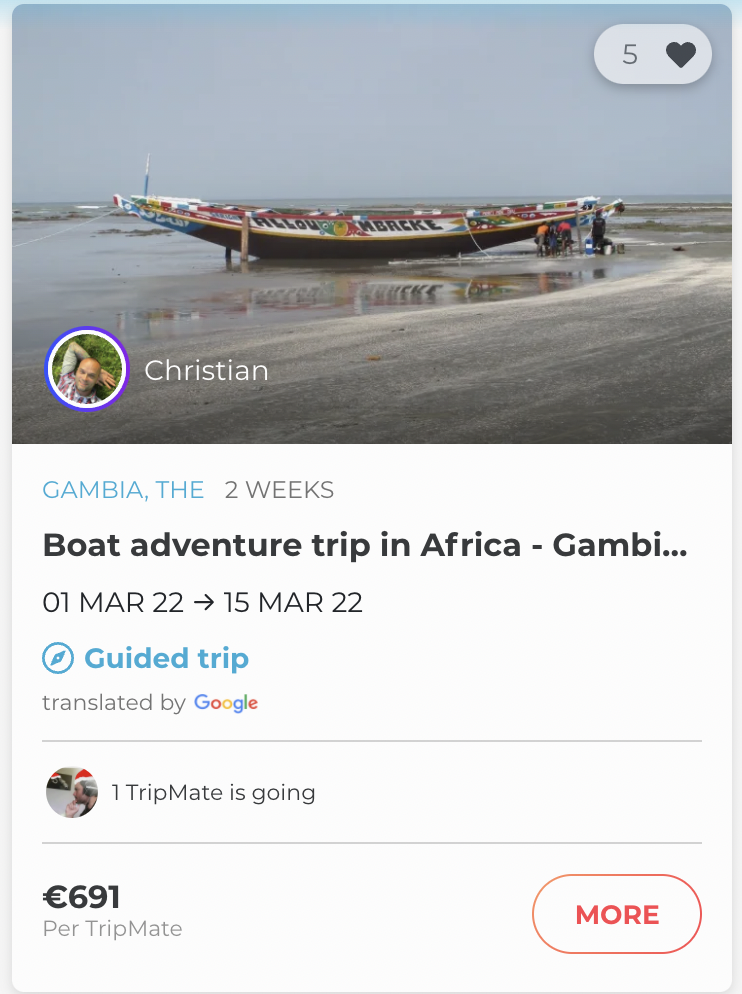Screen dimensions: 742x994
Task: Open Christian's circular profile avatar
Action: pyautogui.click(x=87, y=370)
